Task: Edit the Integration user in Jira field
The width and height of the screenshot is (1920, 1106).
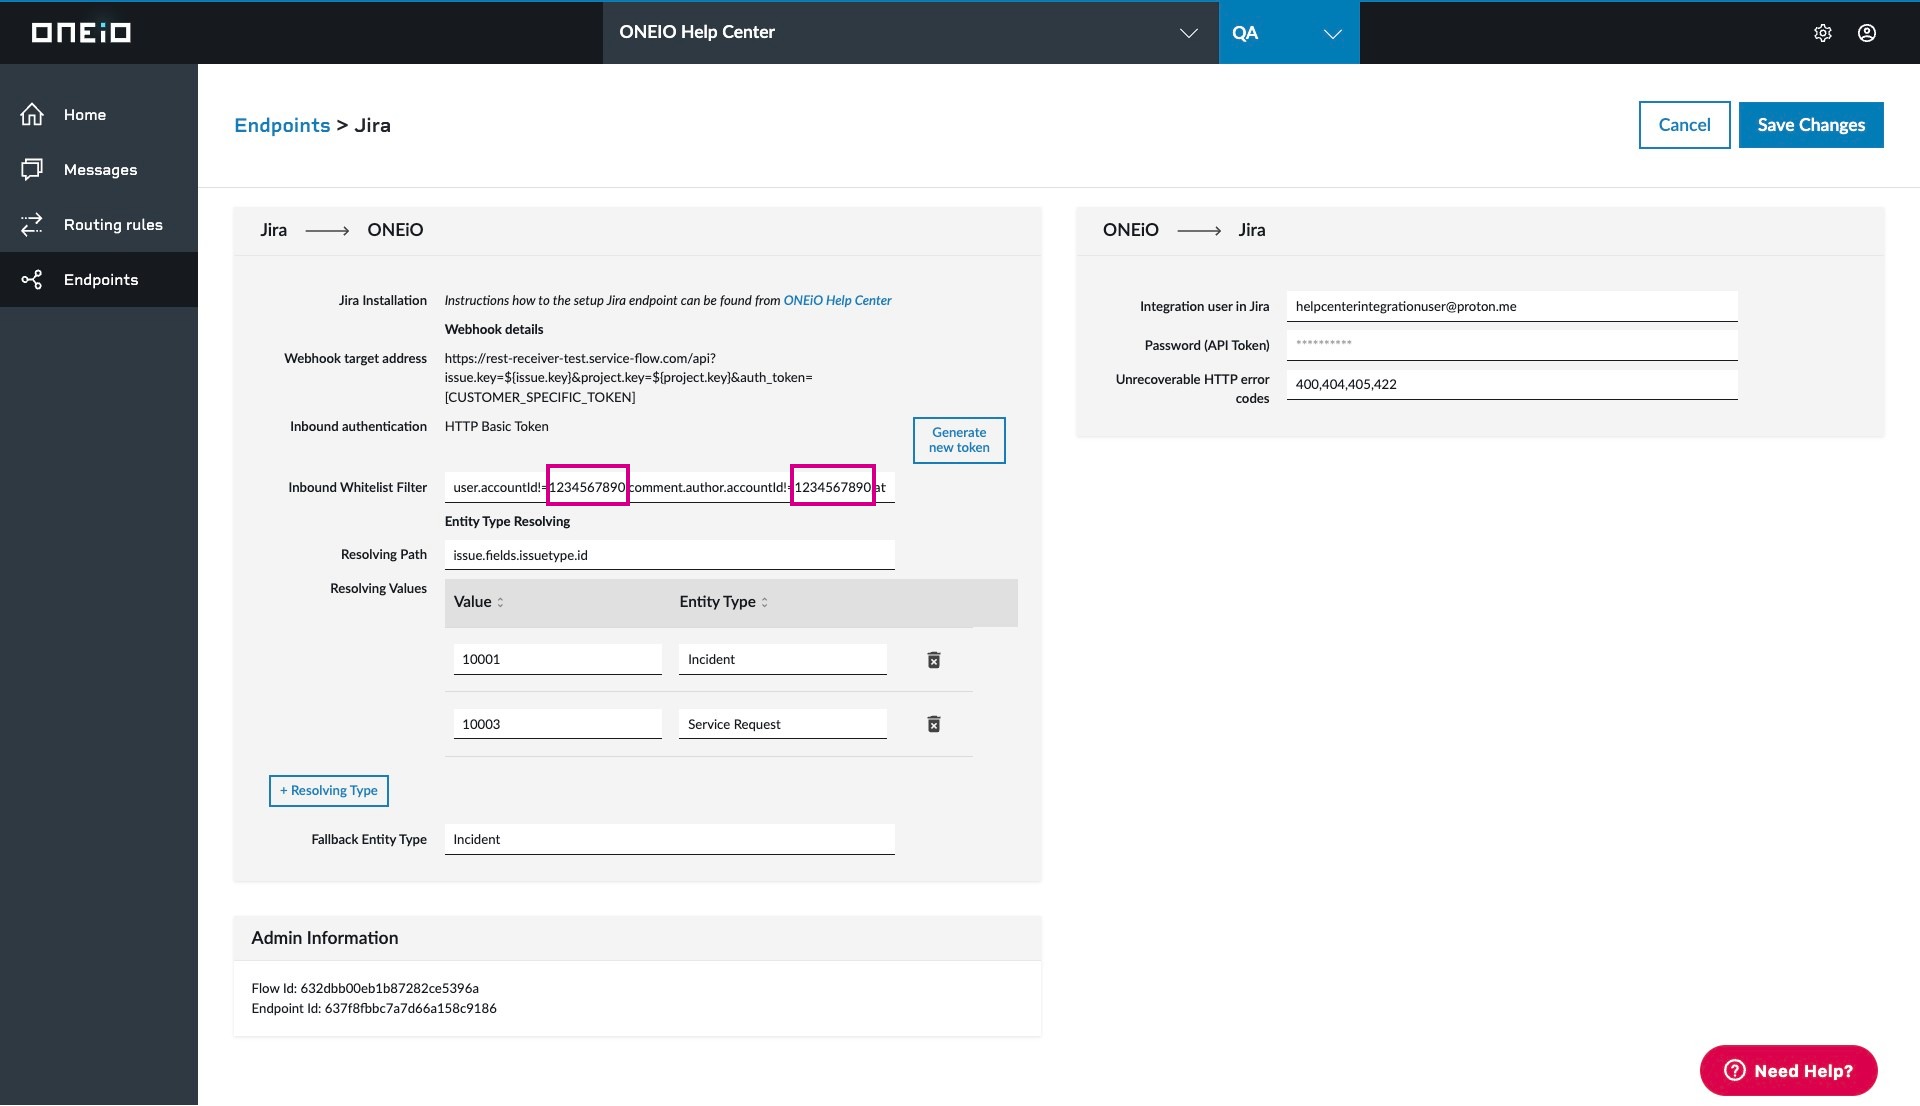Action: (1511, 306)
